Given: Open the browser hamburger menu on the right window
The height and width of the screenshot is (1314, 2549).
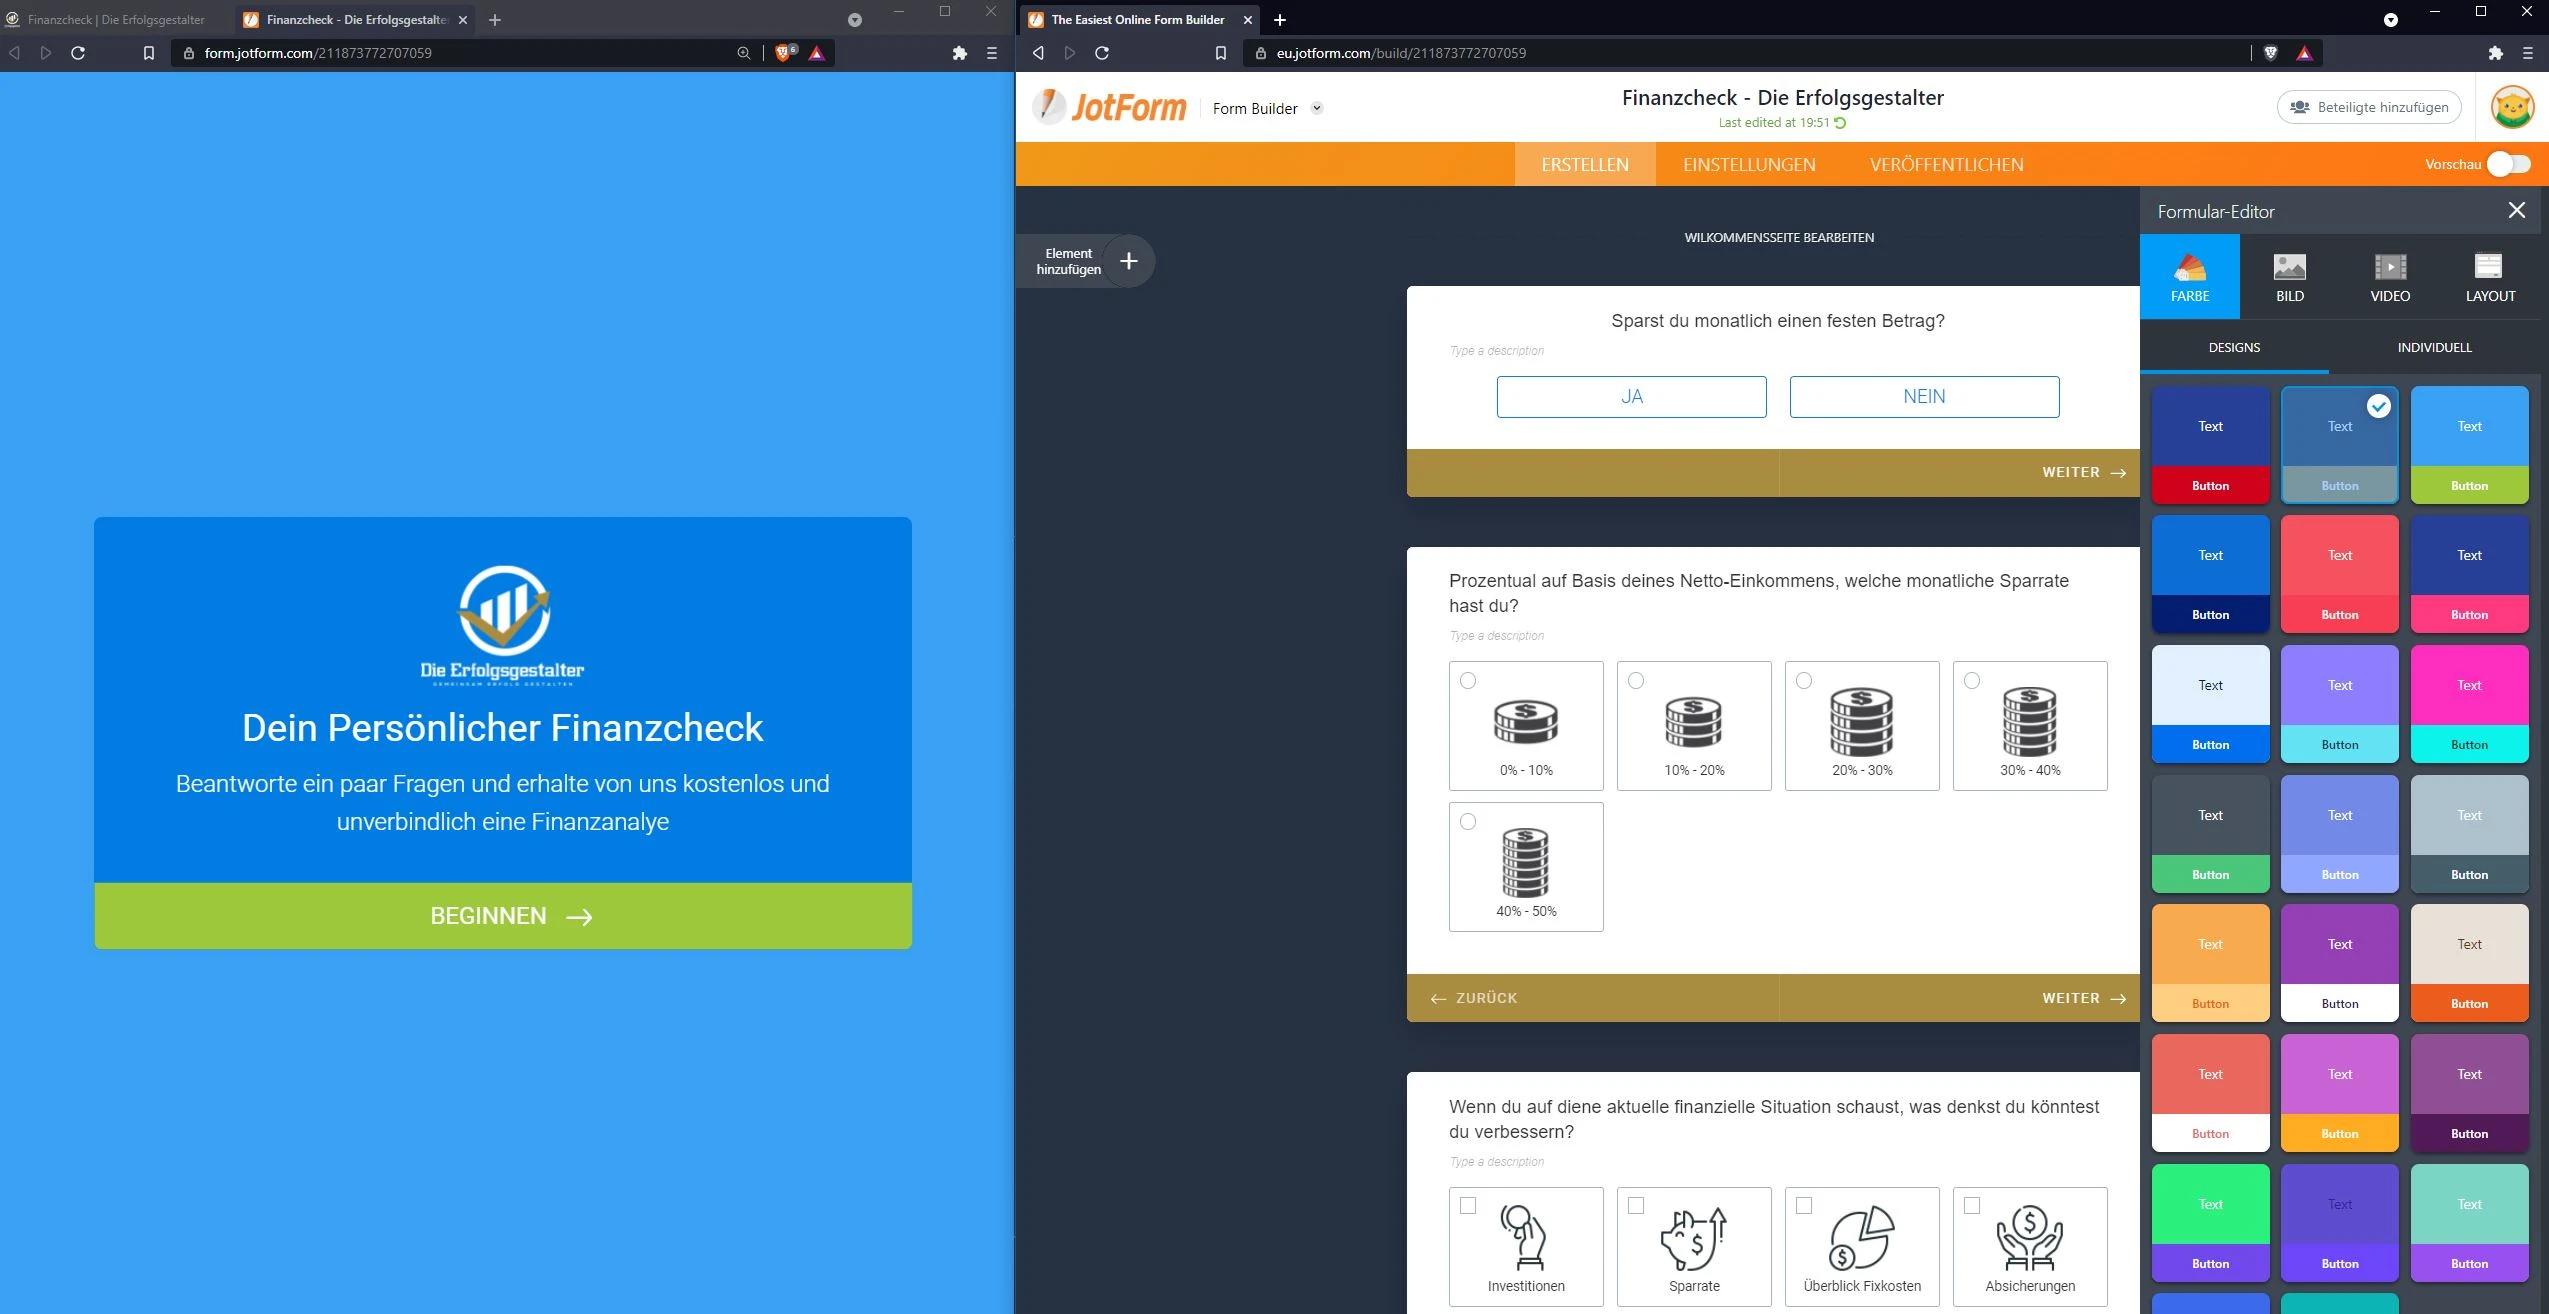Looking at the screenshot, I should 2530,53.
